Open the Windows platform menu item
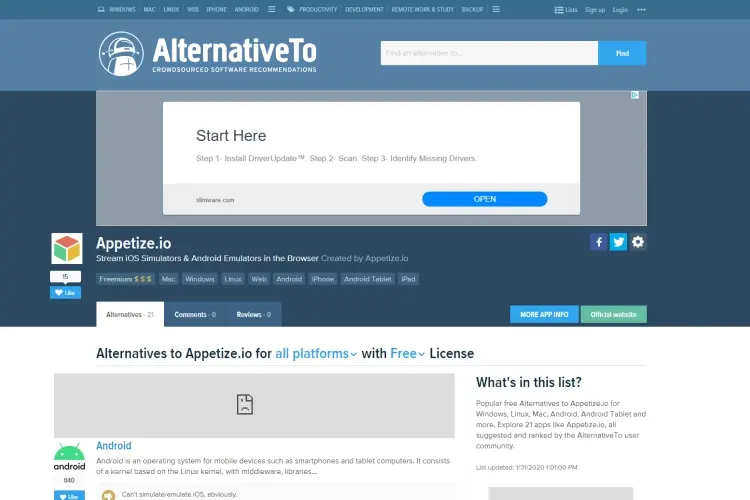This screenshot has width=750, height=500. click(x=122, y=10)
